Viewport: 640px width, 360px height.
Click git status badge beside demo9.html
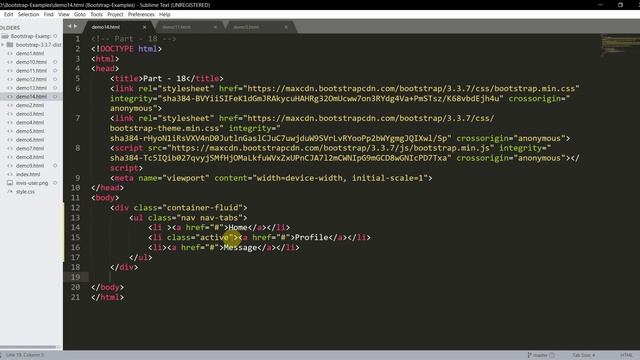click(x=55, y=166)
